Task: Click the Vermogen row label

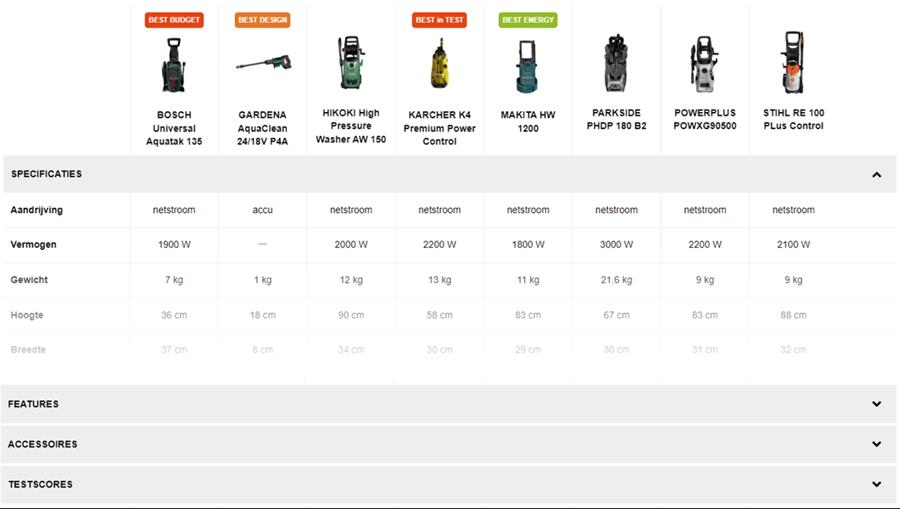Action: coord(33,244)
